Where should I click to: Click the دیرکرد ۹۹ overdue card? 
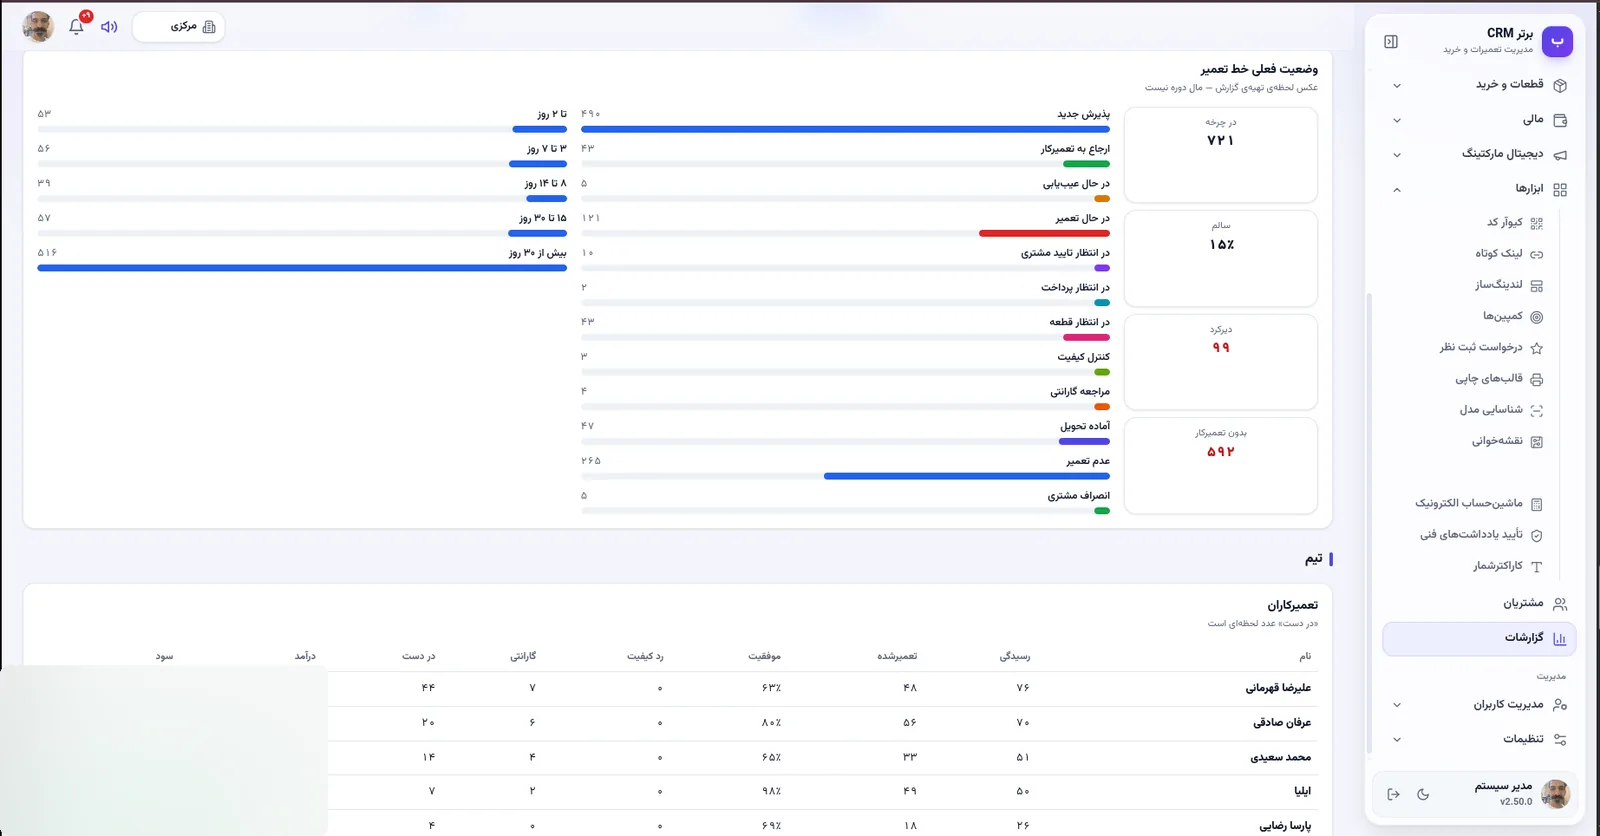pyautogui.click(x=1221, y=362)
